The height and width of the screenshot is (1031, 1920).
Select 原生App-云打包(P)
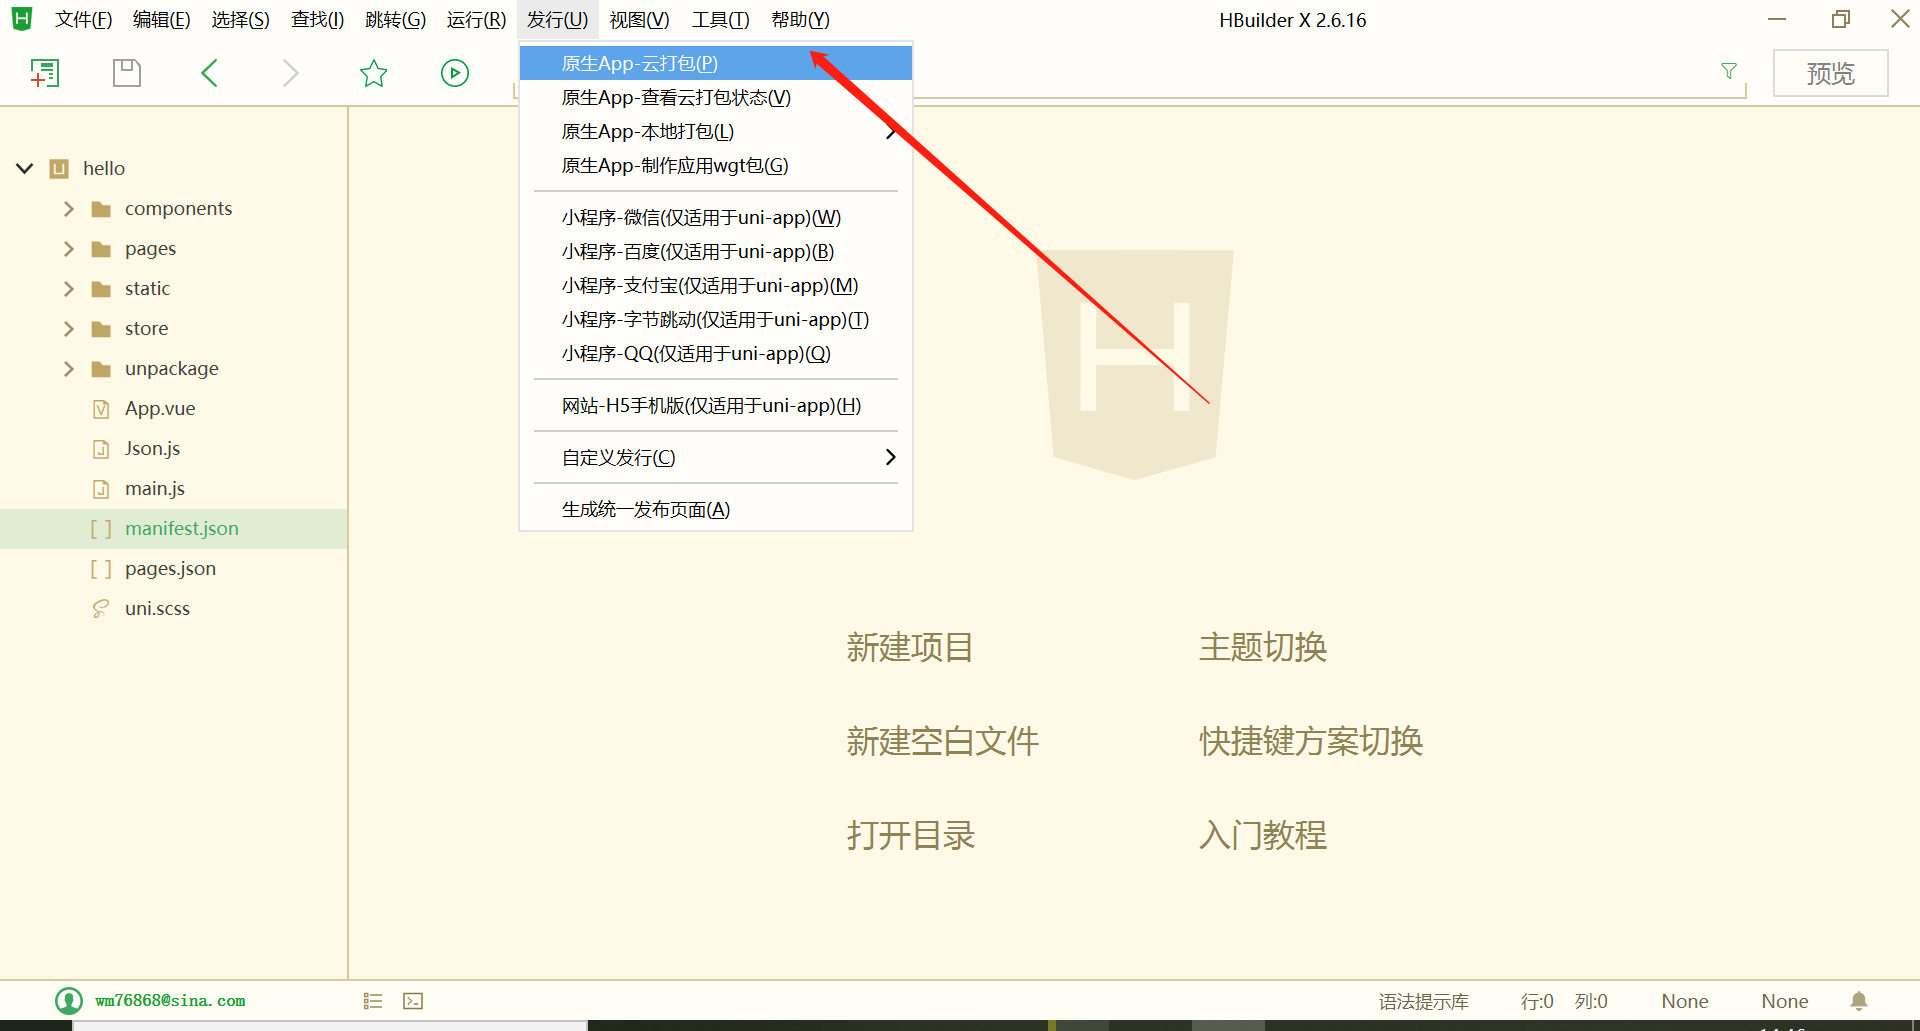[716, 64]
